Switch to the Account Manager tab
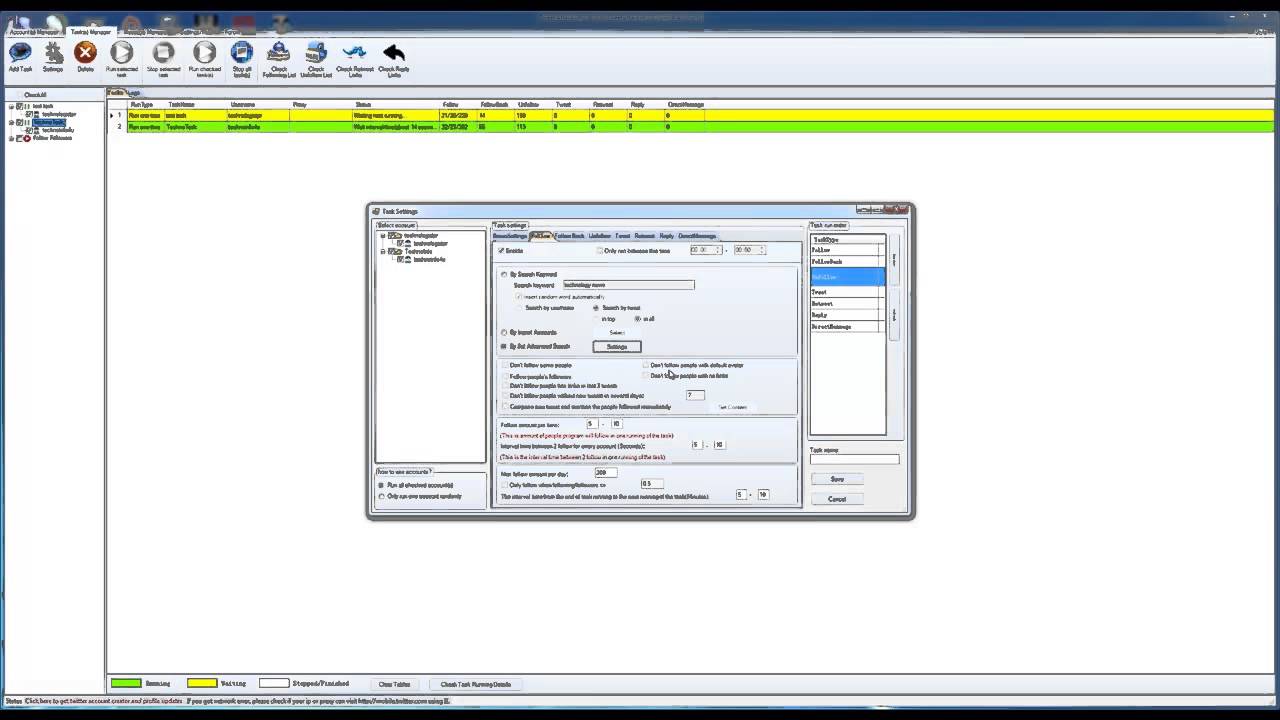1280x720 pixels. (34, 32)
